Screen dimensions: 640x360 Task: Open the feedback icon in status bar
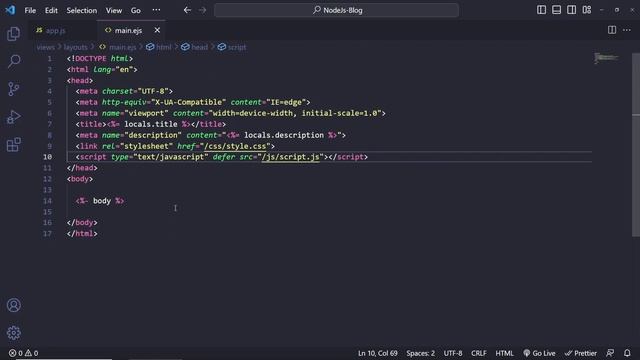610,353
